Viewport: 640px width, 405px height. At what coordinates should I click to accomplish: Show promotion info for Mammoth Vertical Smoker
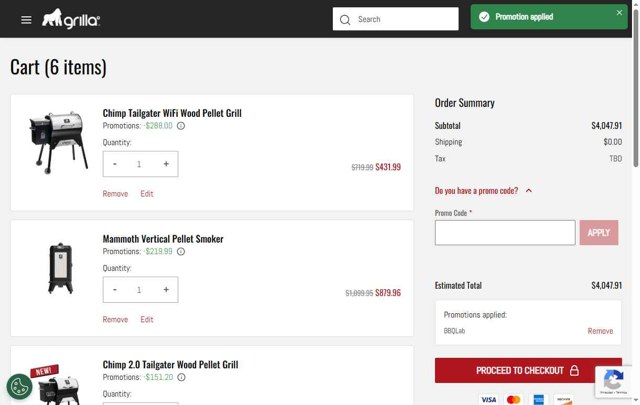181,251
